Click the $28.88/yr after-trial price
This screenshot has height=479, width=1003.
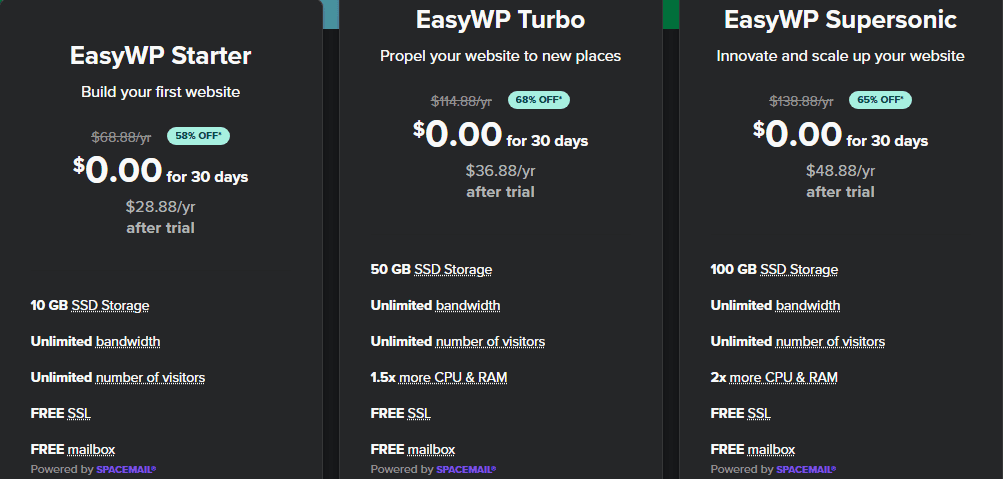[x=161, y=207]
